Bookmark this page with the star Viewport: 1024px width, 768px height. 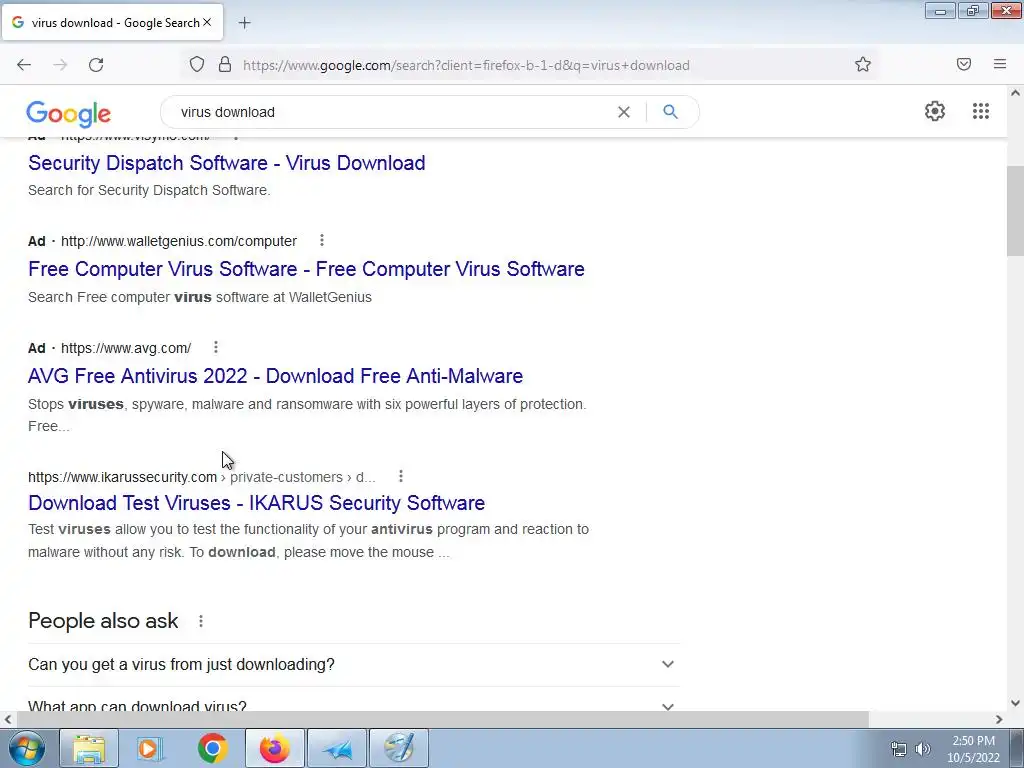(863, 64)
